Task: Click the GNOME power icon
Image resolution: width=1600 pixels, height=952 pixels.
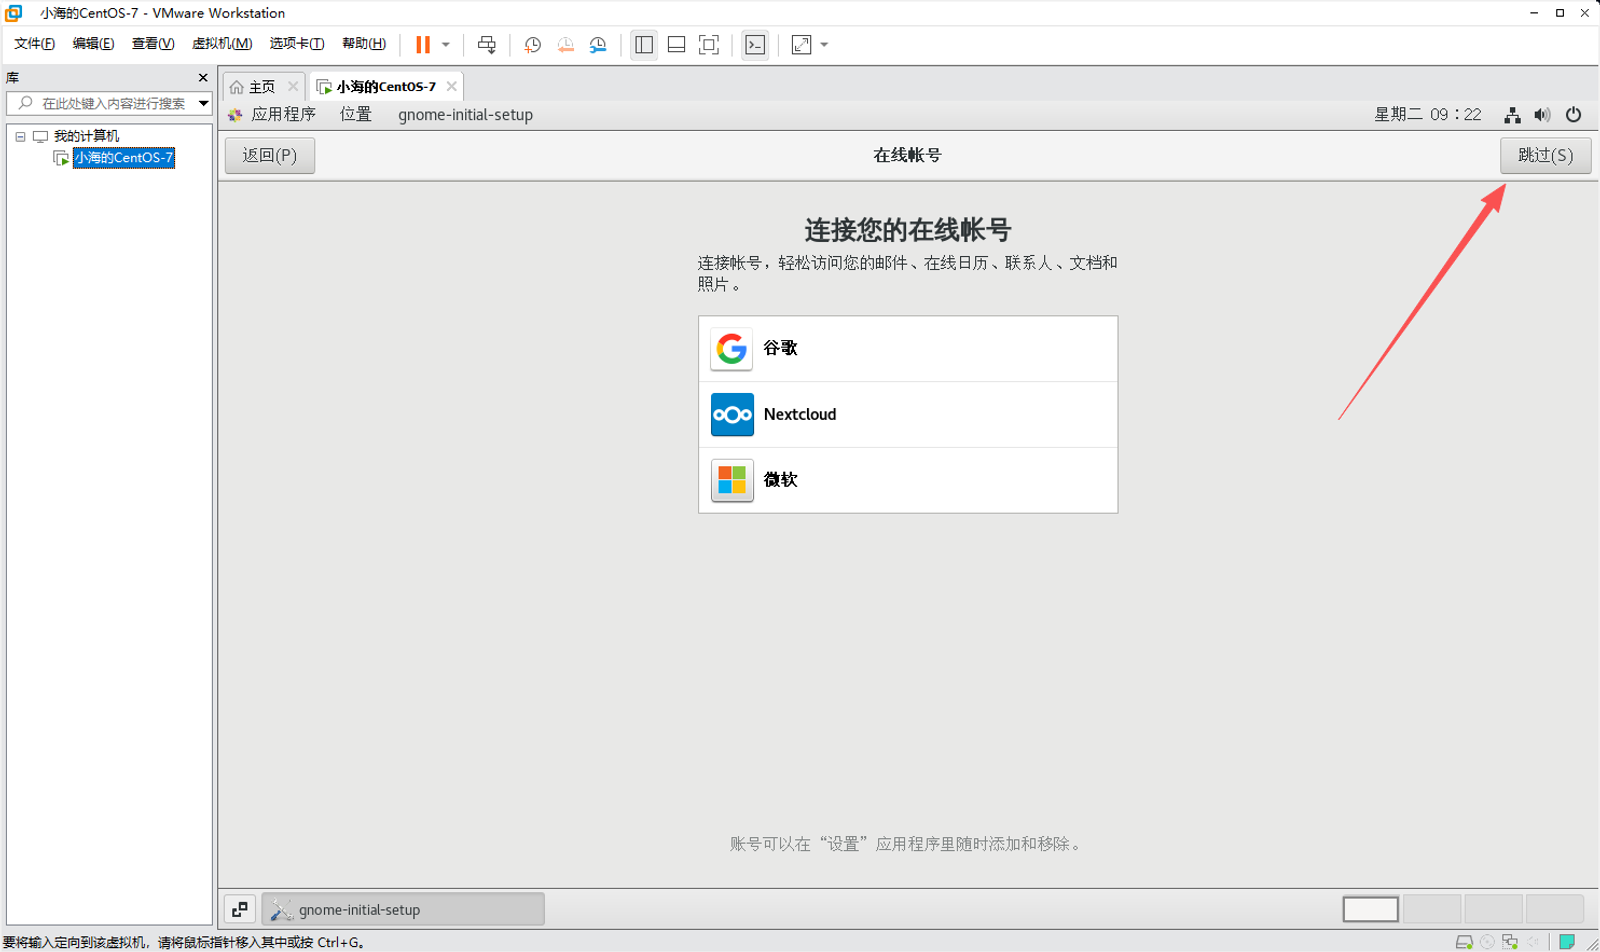Action: pos(1574,115)
